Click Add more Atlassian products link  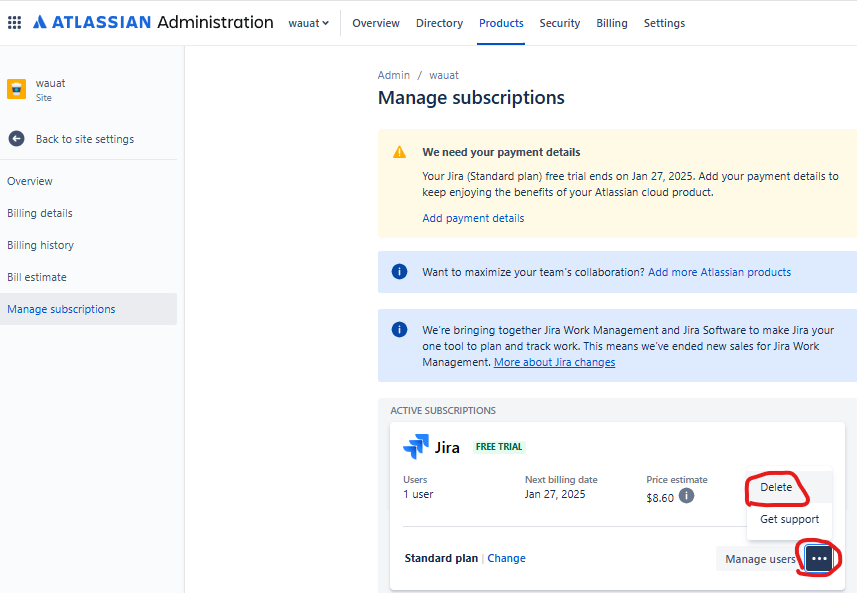719,272
